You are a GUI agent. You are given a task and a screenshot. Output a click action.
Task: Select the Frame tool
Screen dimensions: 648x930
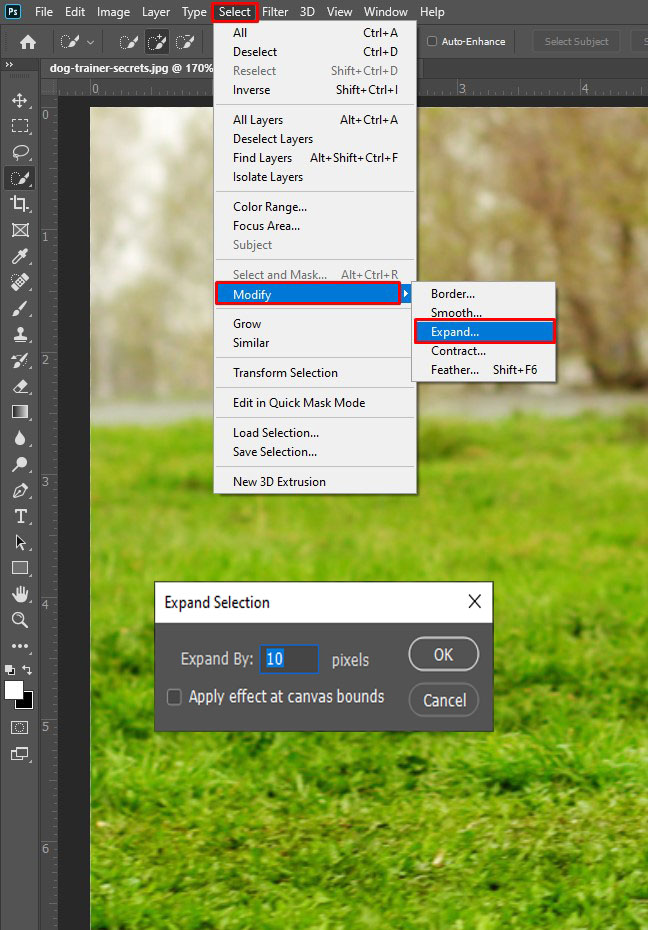click(20, 230)
